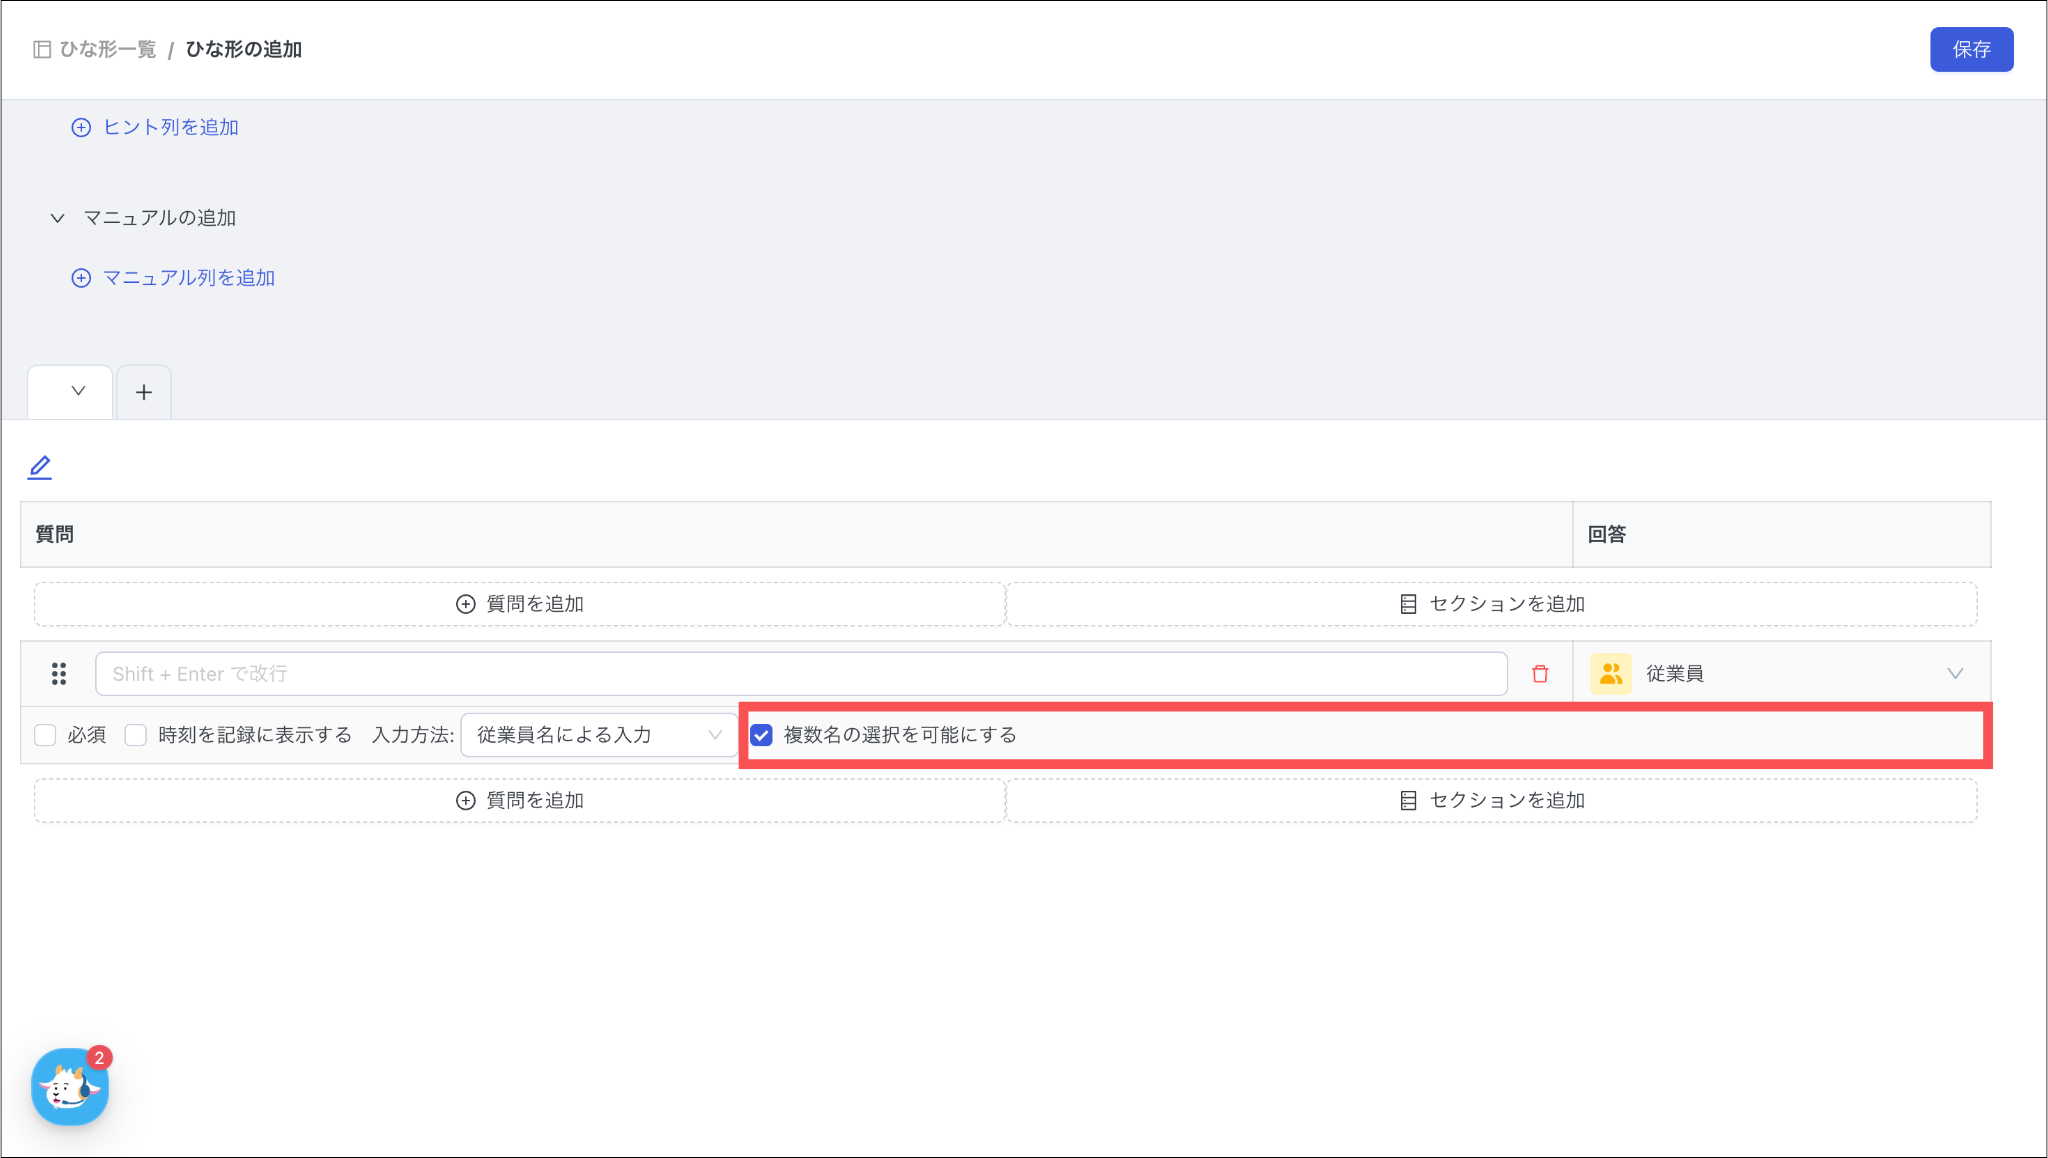Check the 必須 checkbox
The image size is (2048, 1158).
[x=45, y=735]
